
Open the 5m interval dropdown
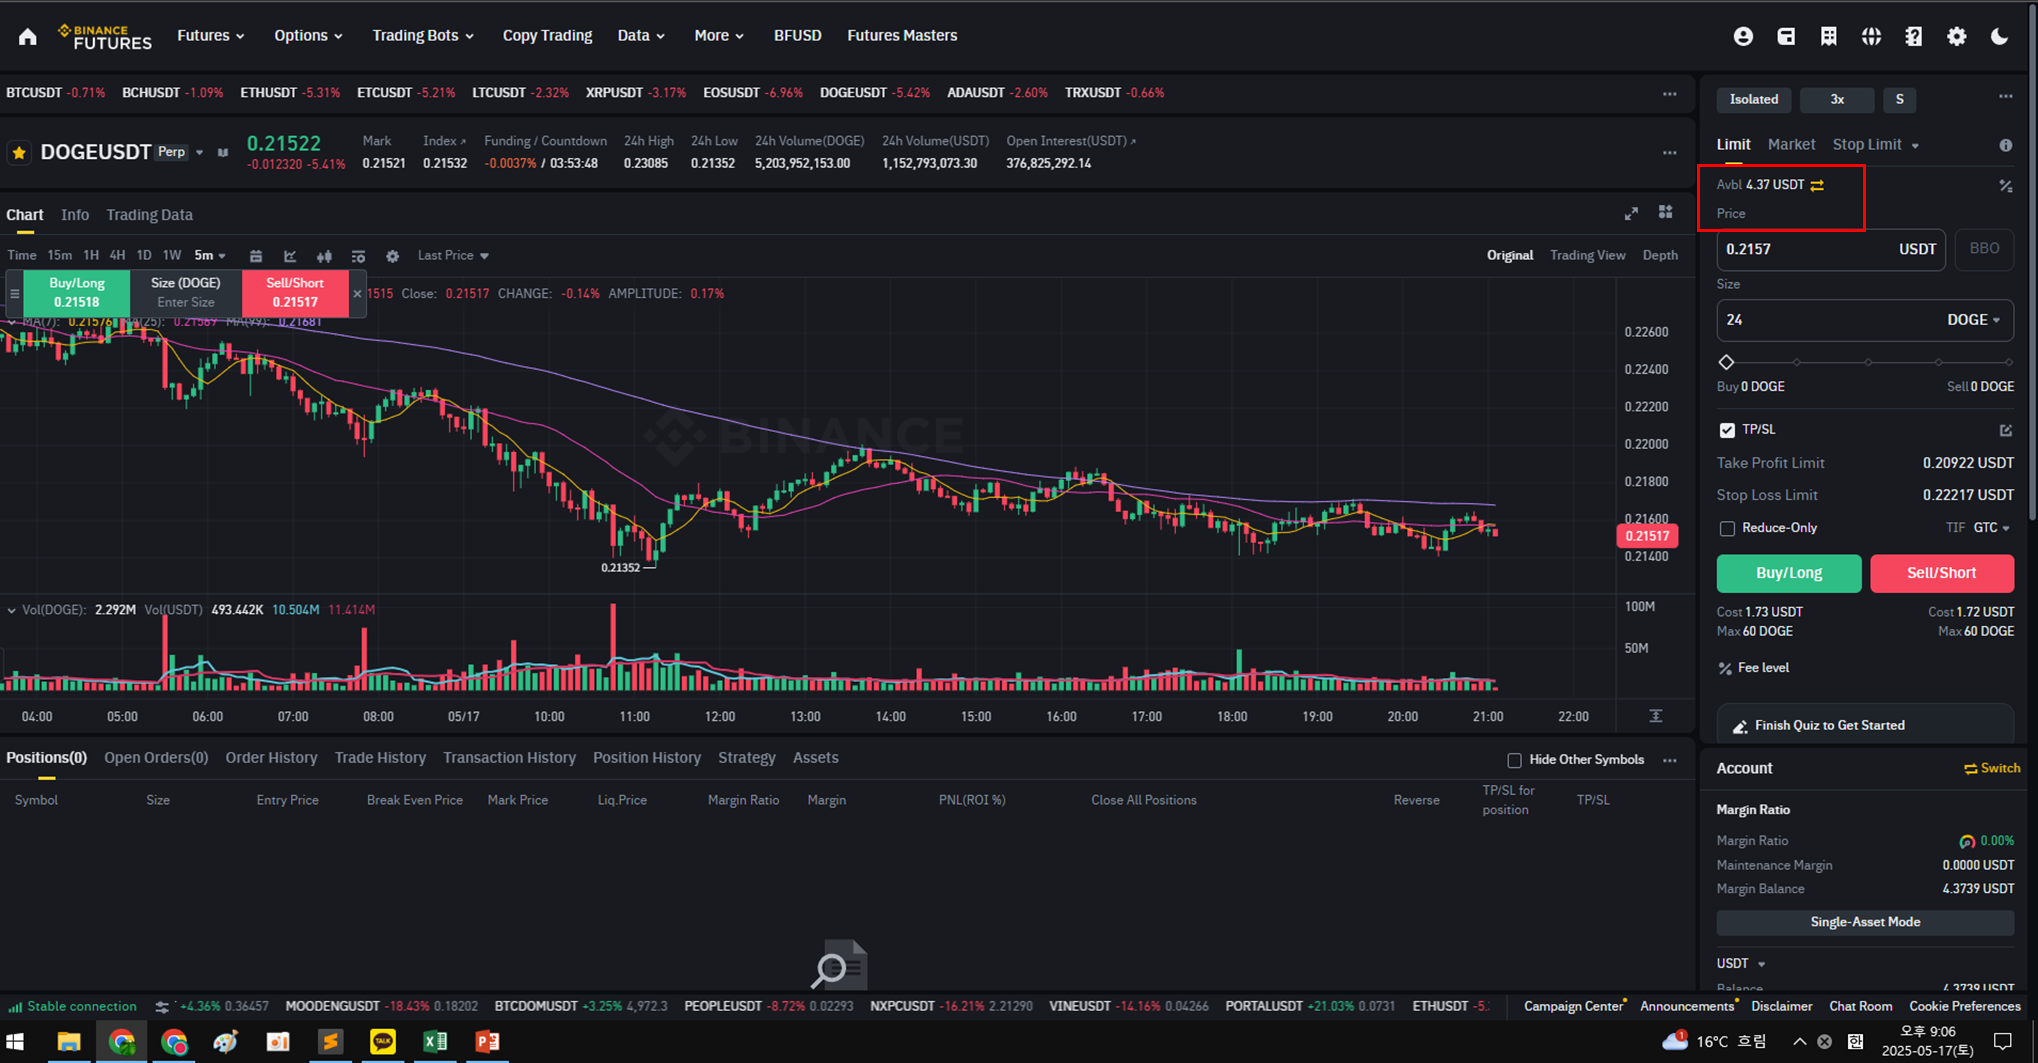[x=210, y=255]
